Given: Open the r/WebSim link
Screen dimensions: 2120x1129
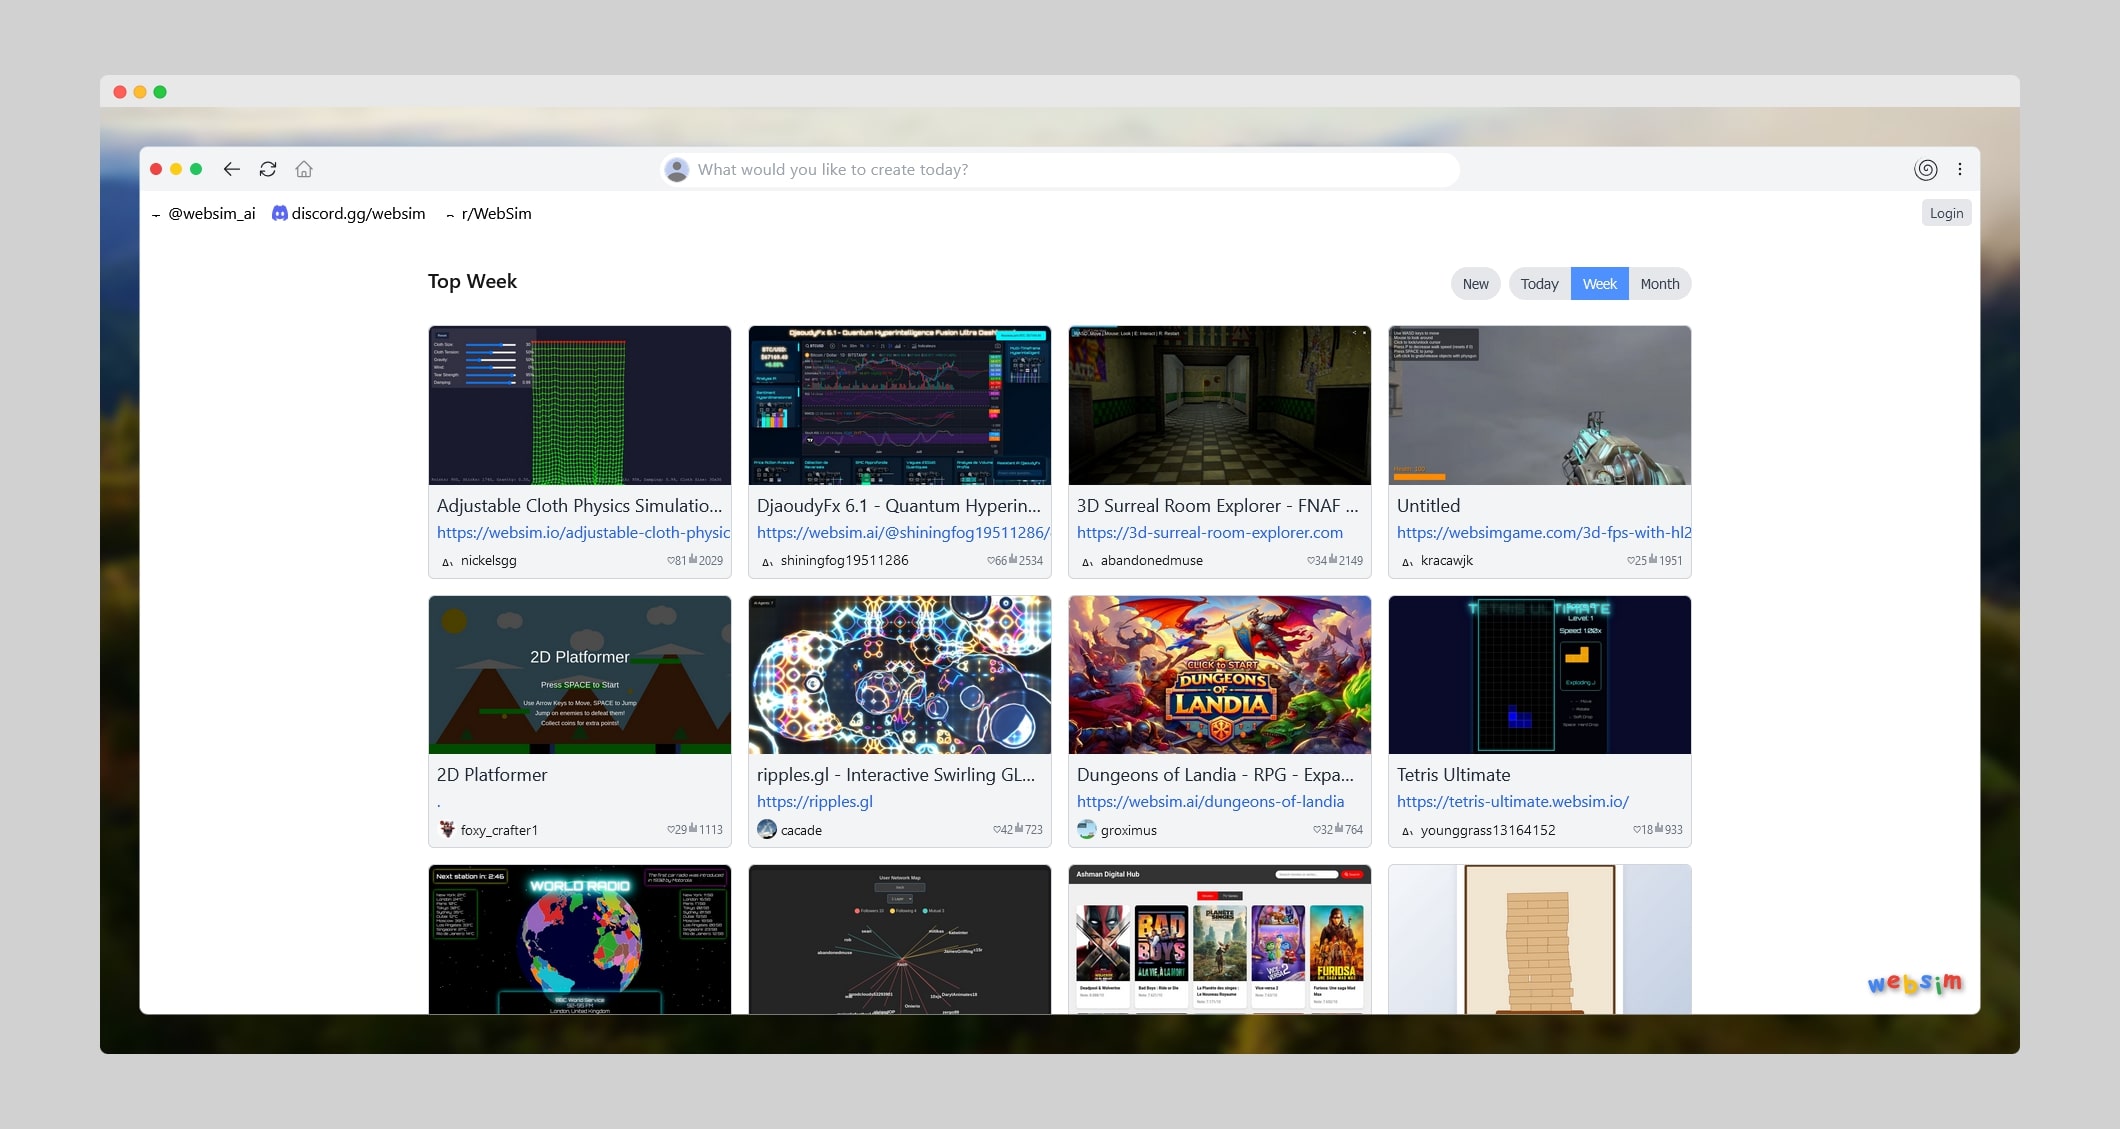Looking at the screenshot, I should coord(496,213).
